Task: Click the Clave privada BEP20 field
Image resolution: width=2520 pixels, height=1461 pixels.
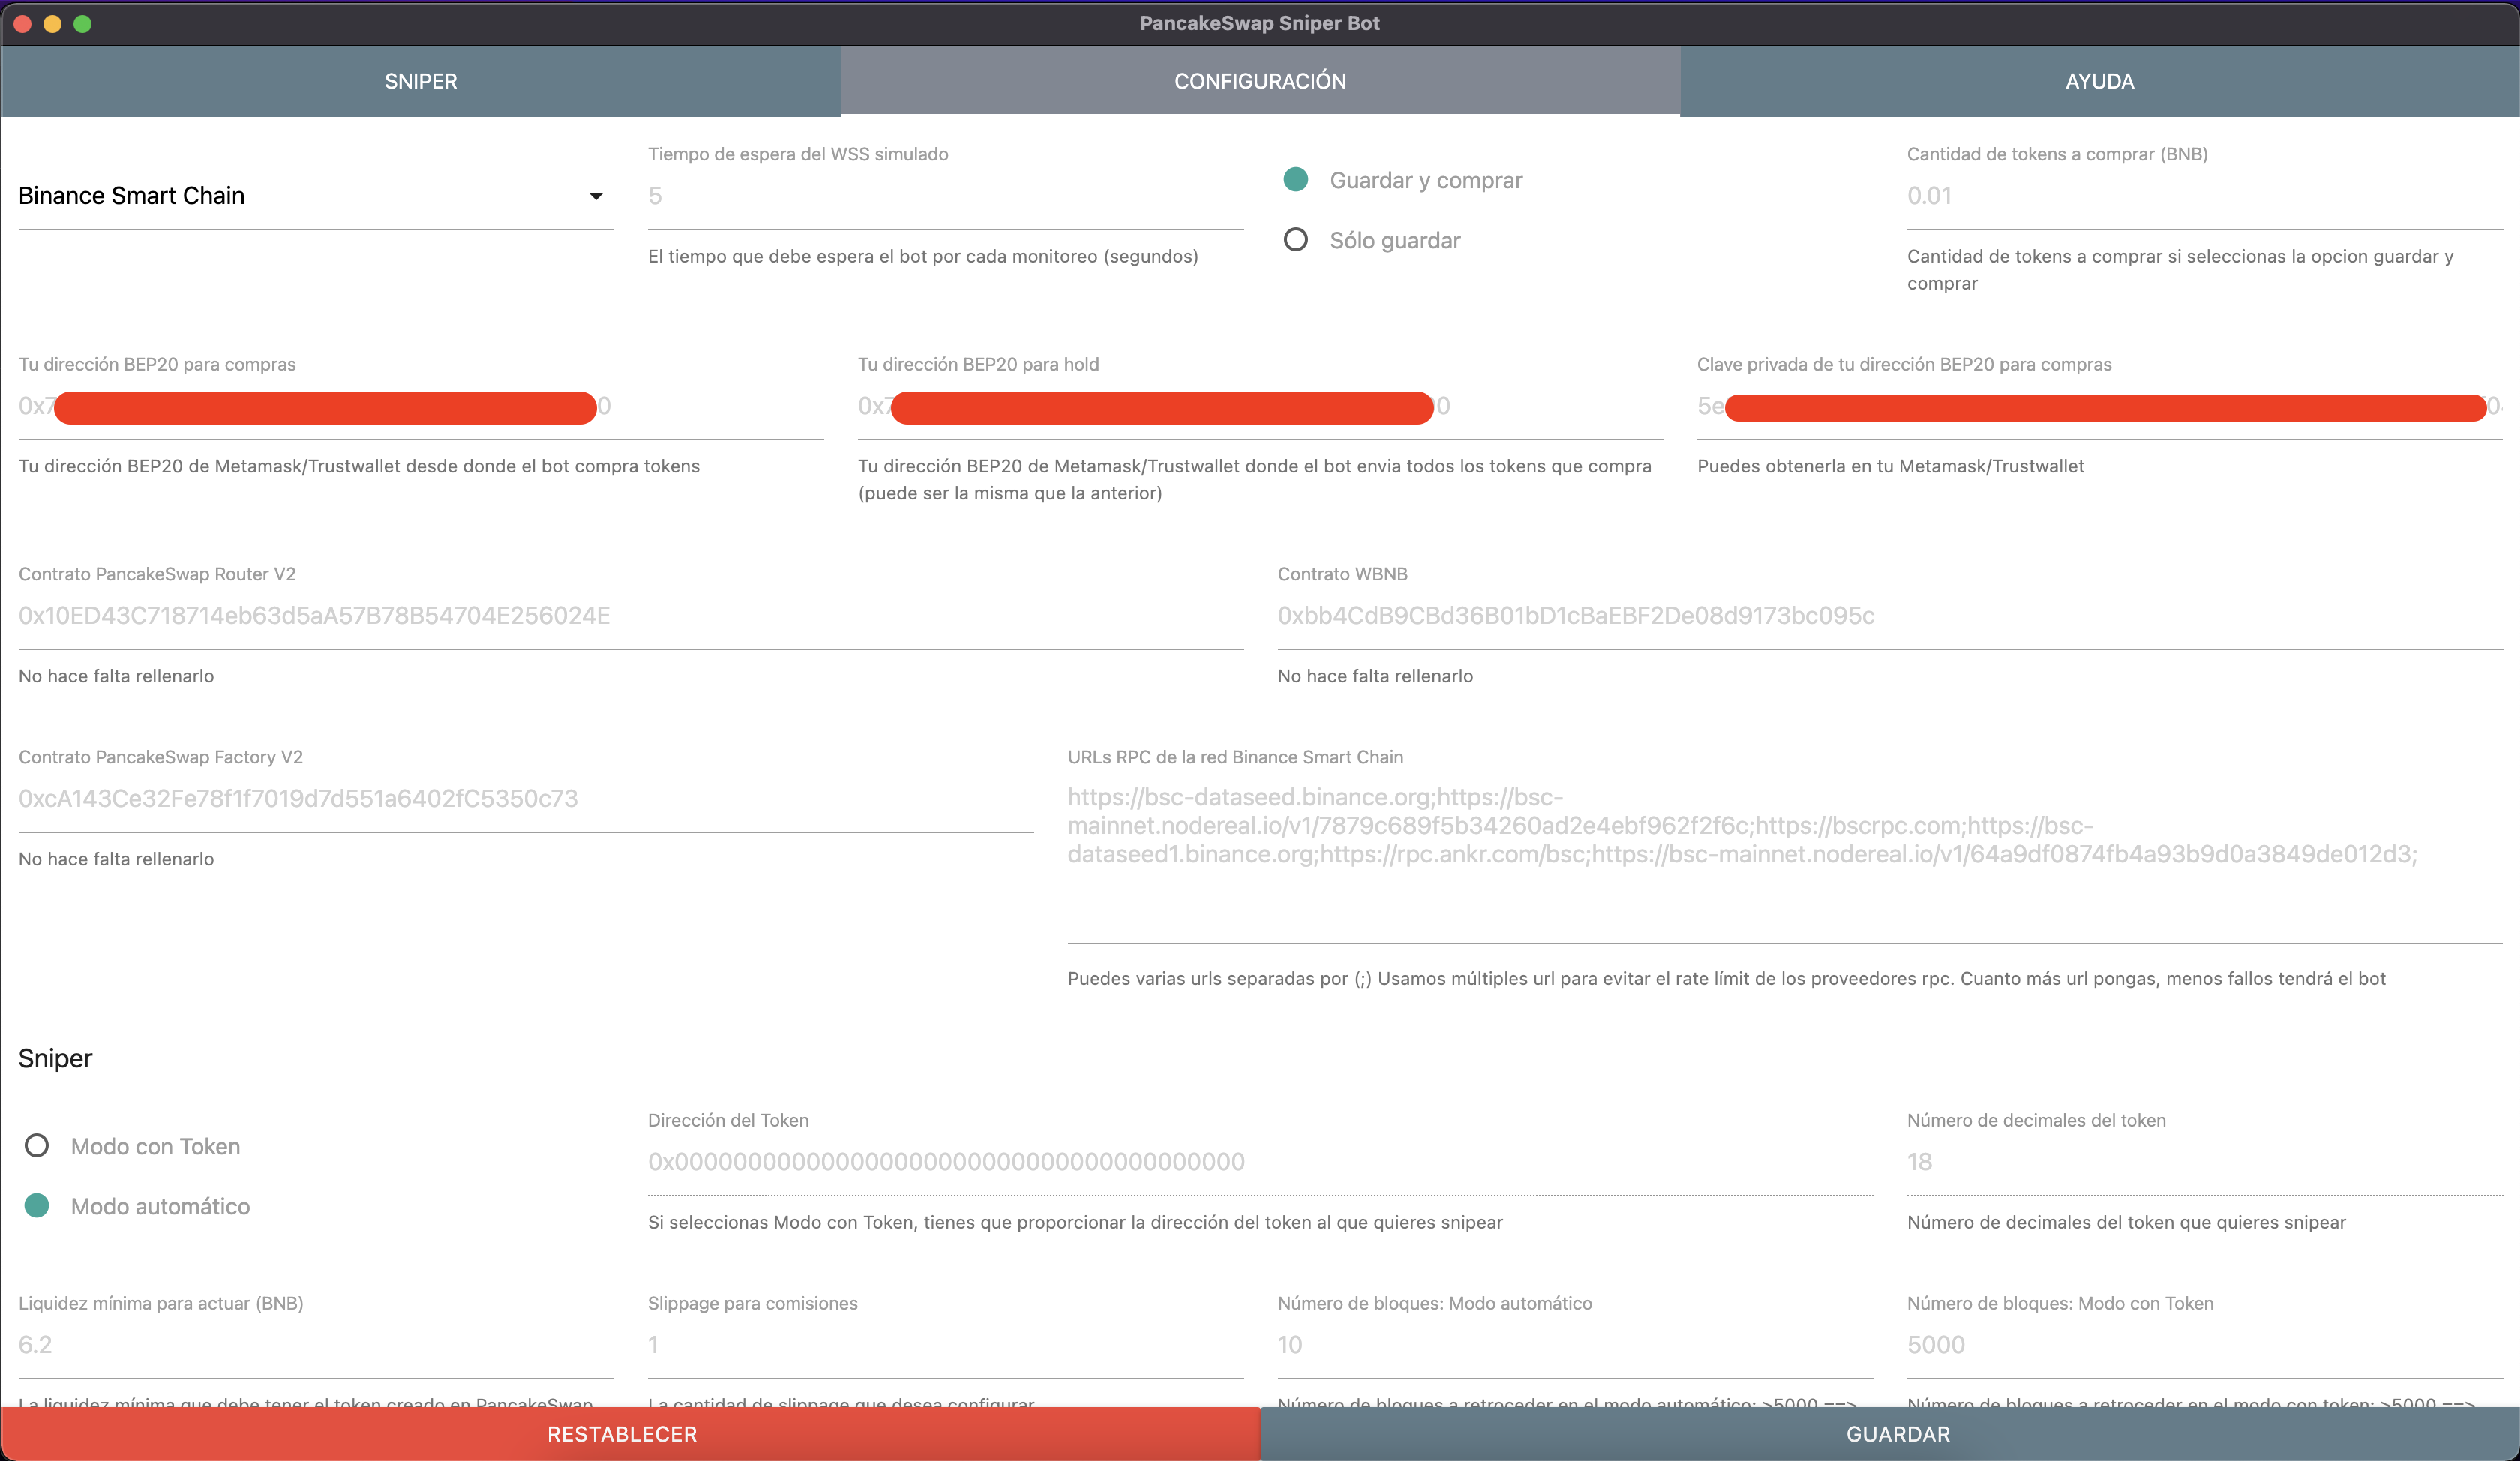Action: click(x=2100, y=406)
